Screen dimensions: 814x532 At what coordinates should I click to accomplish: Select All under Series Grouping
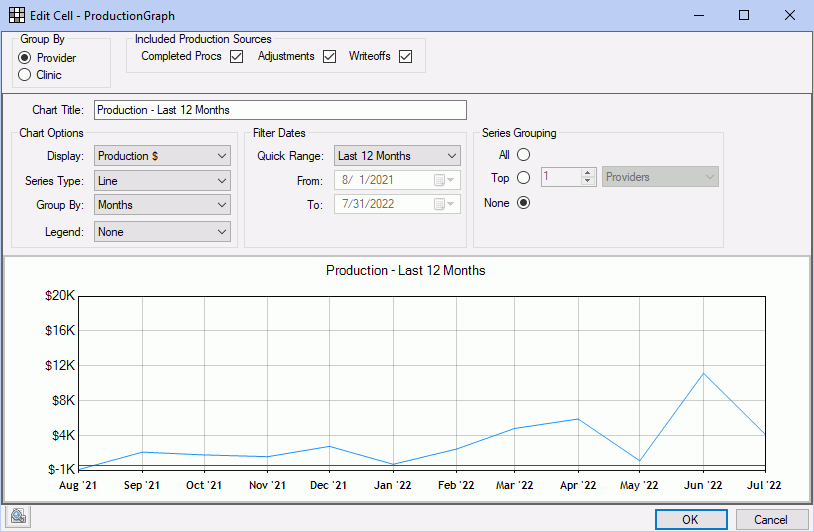[523, 154]
